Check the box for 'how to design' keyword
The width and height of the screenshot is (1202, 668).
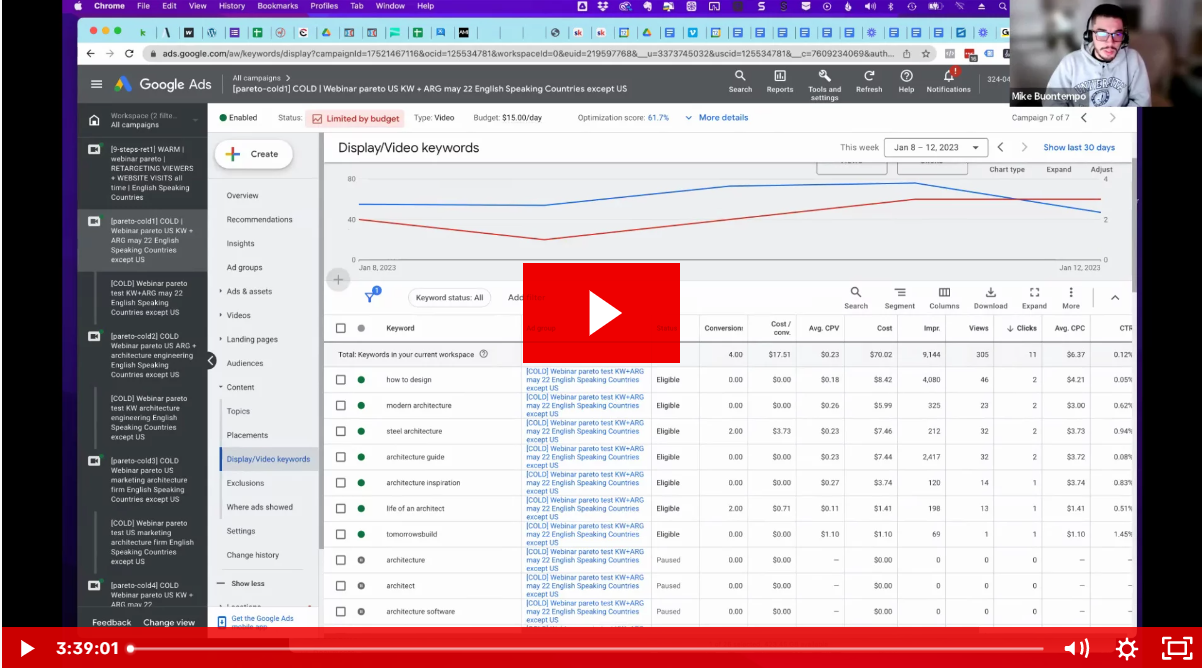341,380
